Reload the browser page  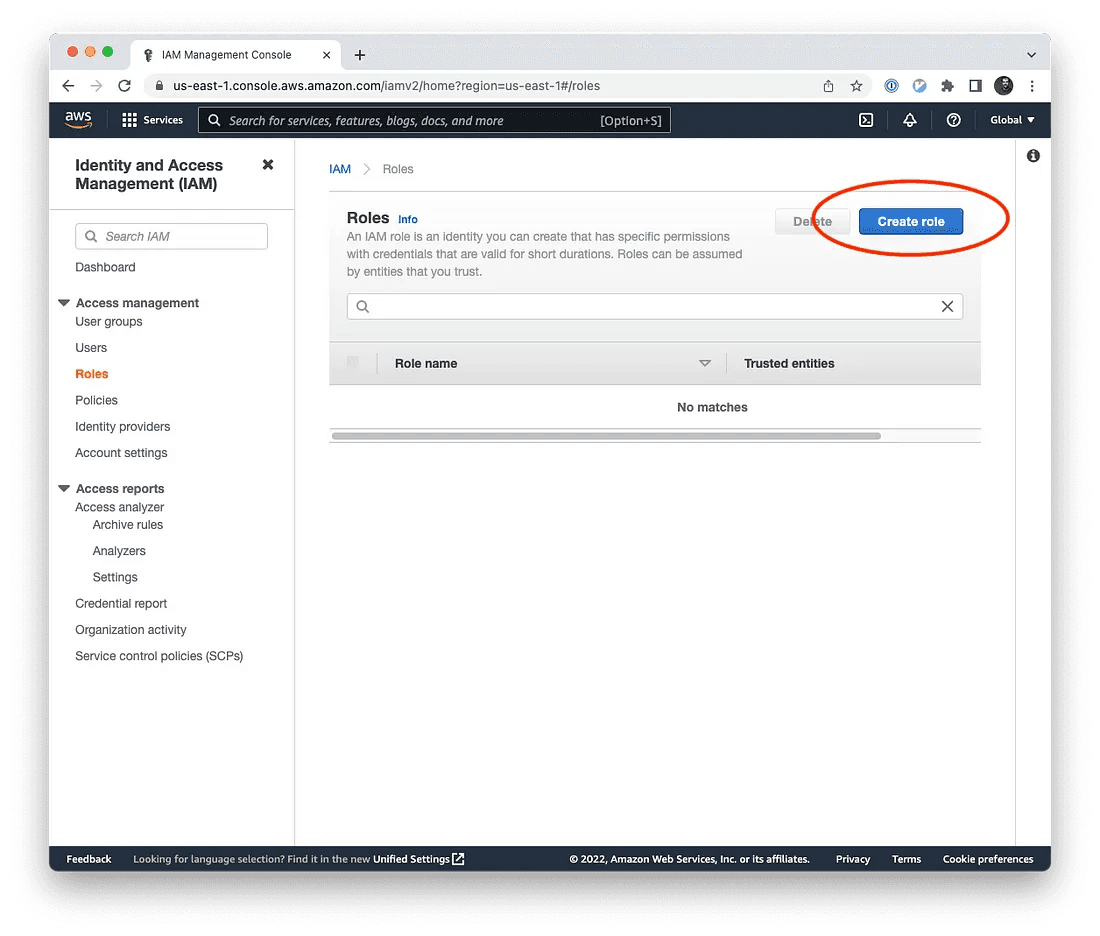(124, 86)
